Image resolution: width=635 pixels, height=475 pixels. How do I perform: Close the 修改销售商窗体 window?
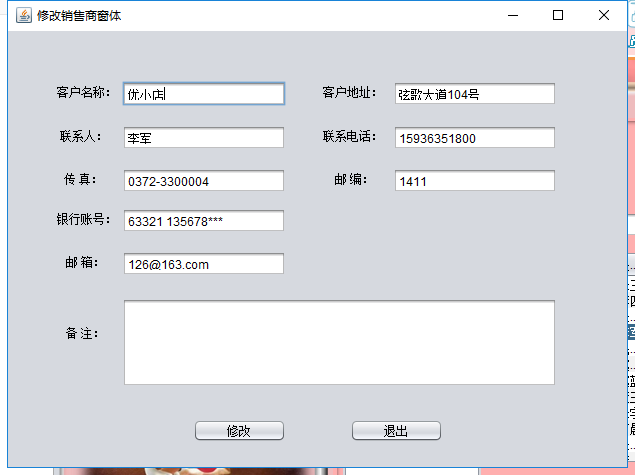(x=604, y=15)
